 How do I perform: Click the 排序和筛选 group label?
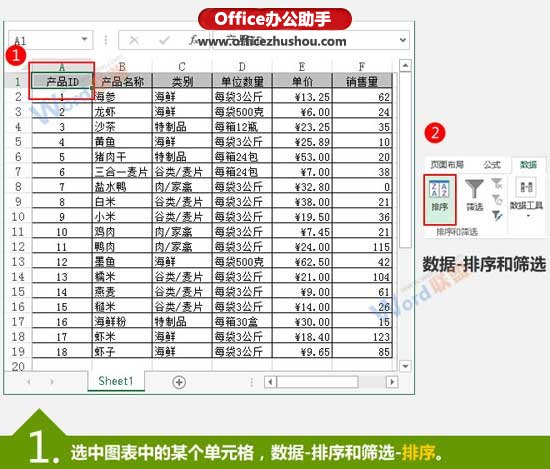(x=457, y=232)
